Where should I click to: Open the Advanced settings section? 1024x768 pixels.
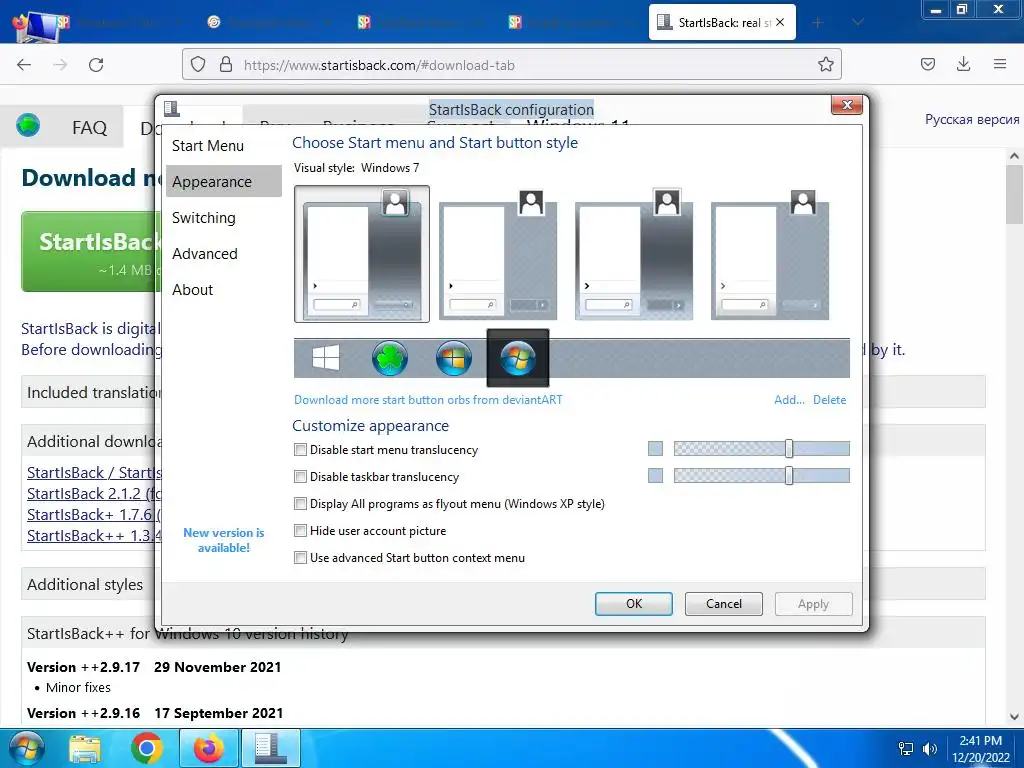[204, 253]
